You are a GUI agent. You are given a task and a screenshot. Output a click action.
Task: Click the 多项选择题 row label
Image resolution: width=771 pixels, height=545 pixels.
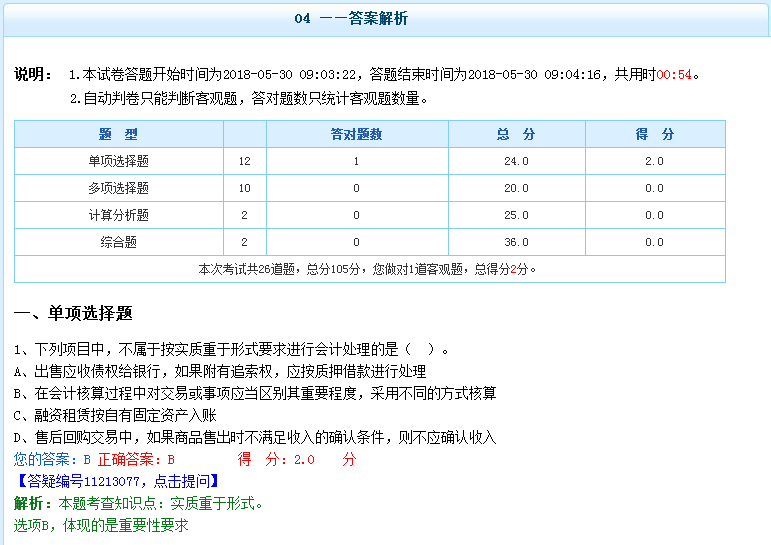click(119, 188)
